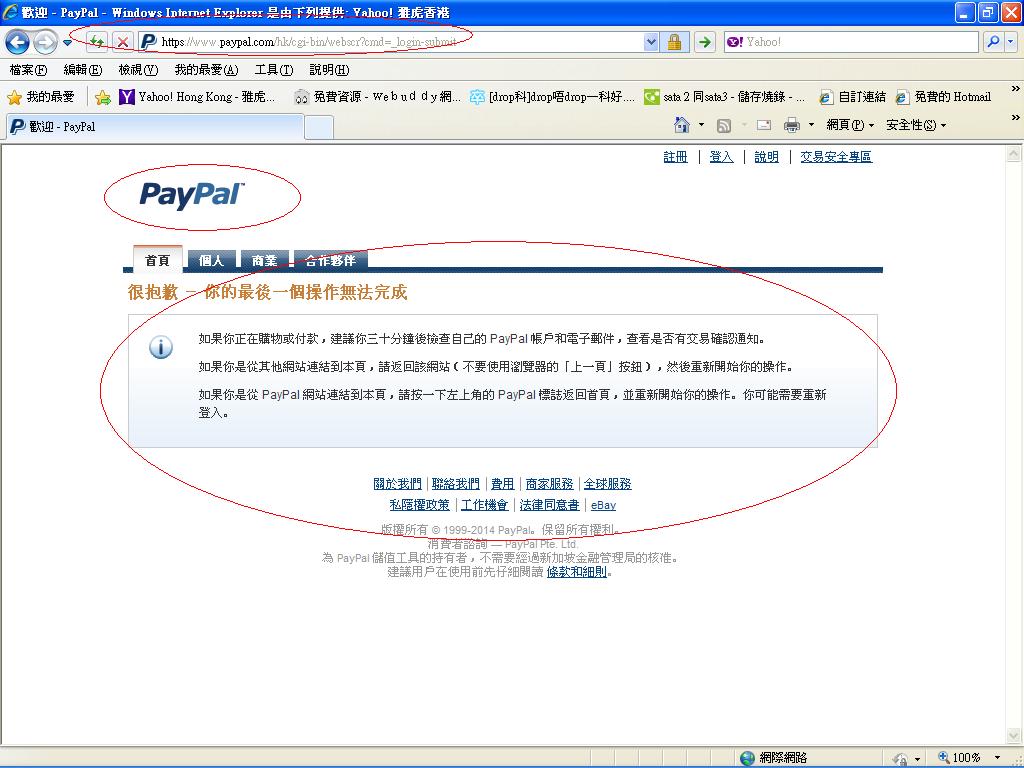Click the add to favorites bar icon
The image size is (1024, 768).
(103, 97)
